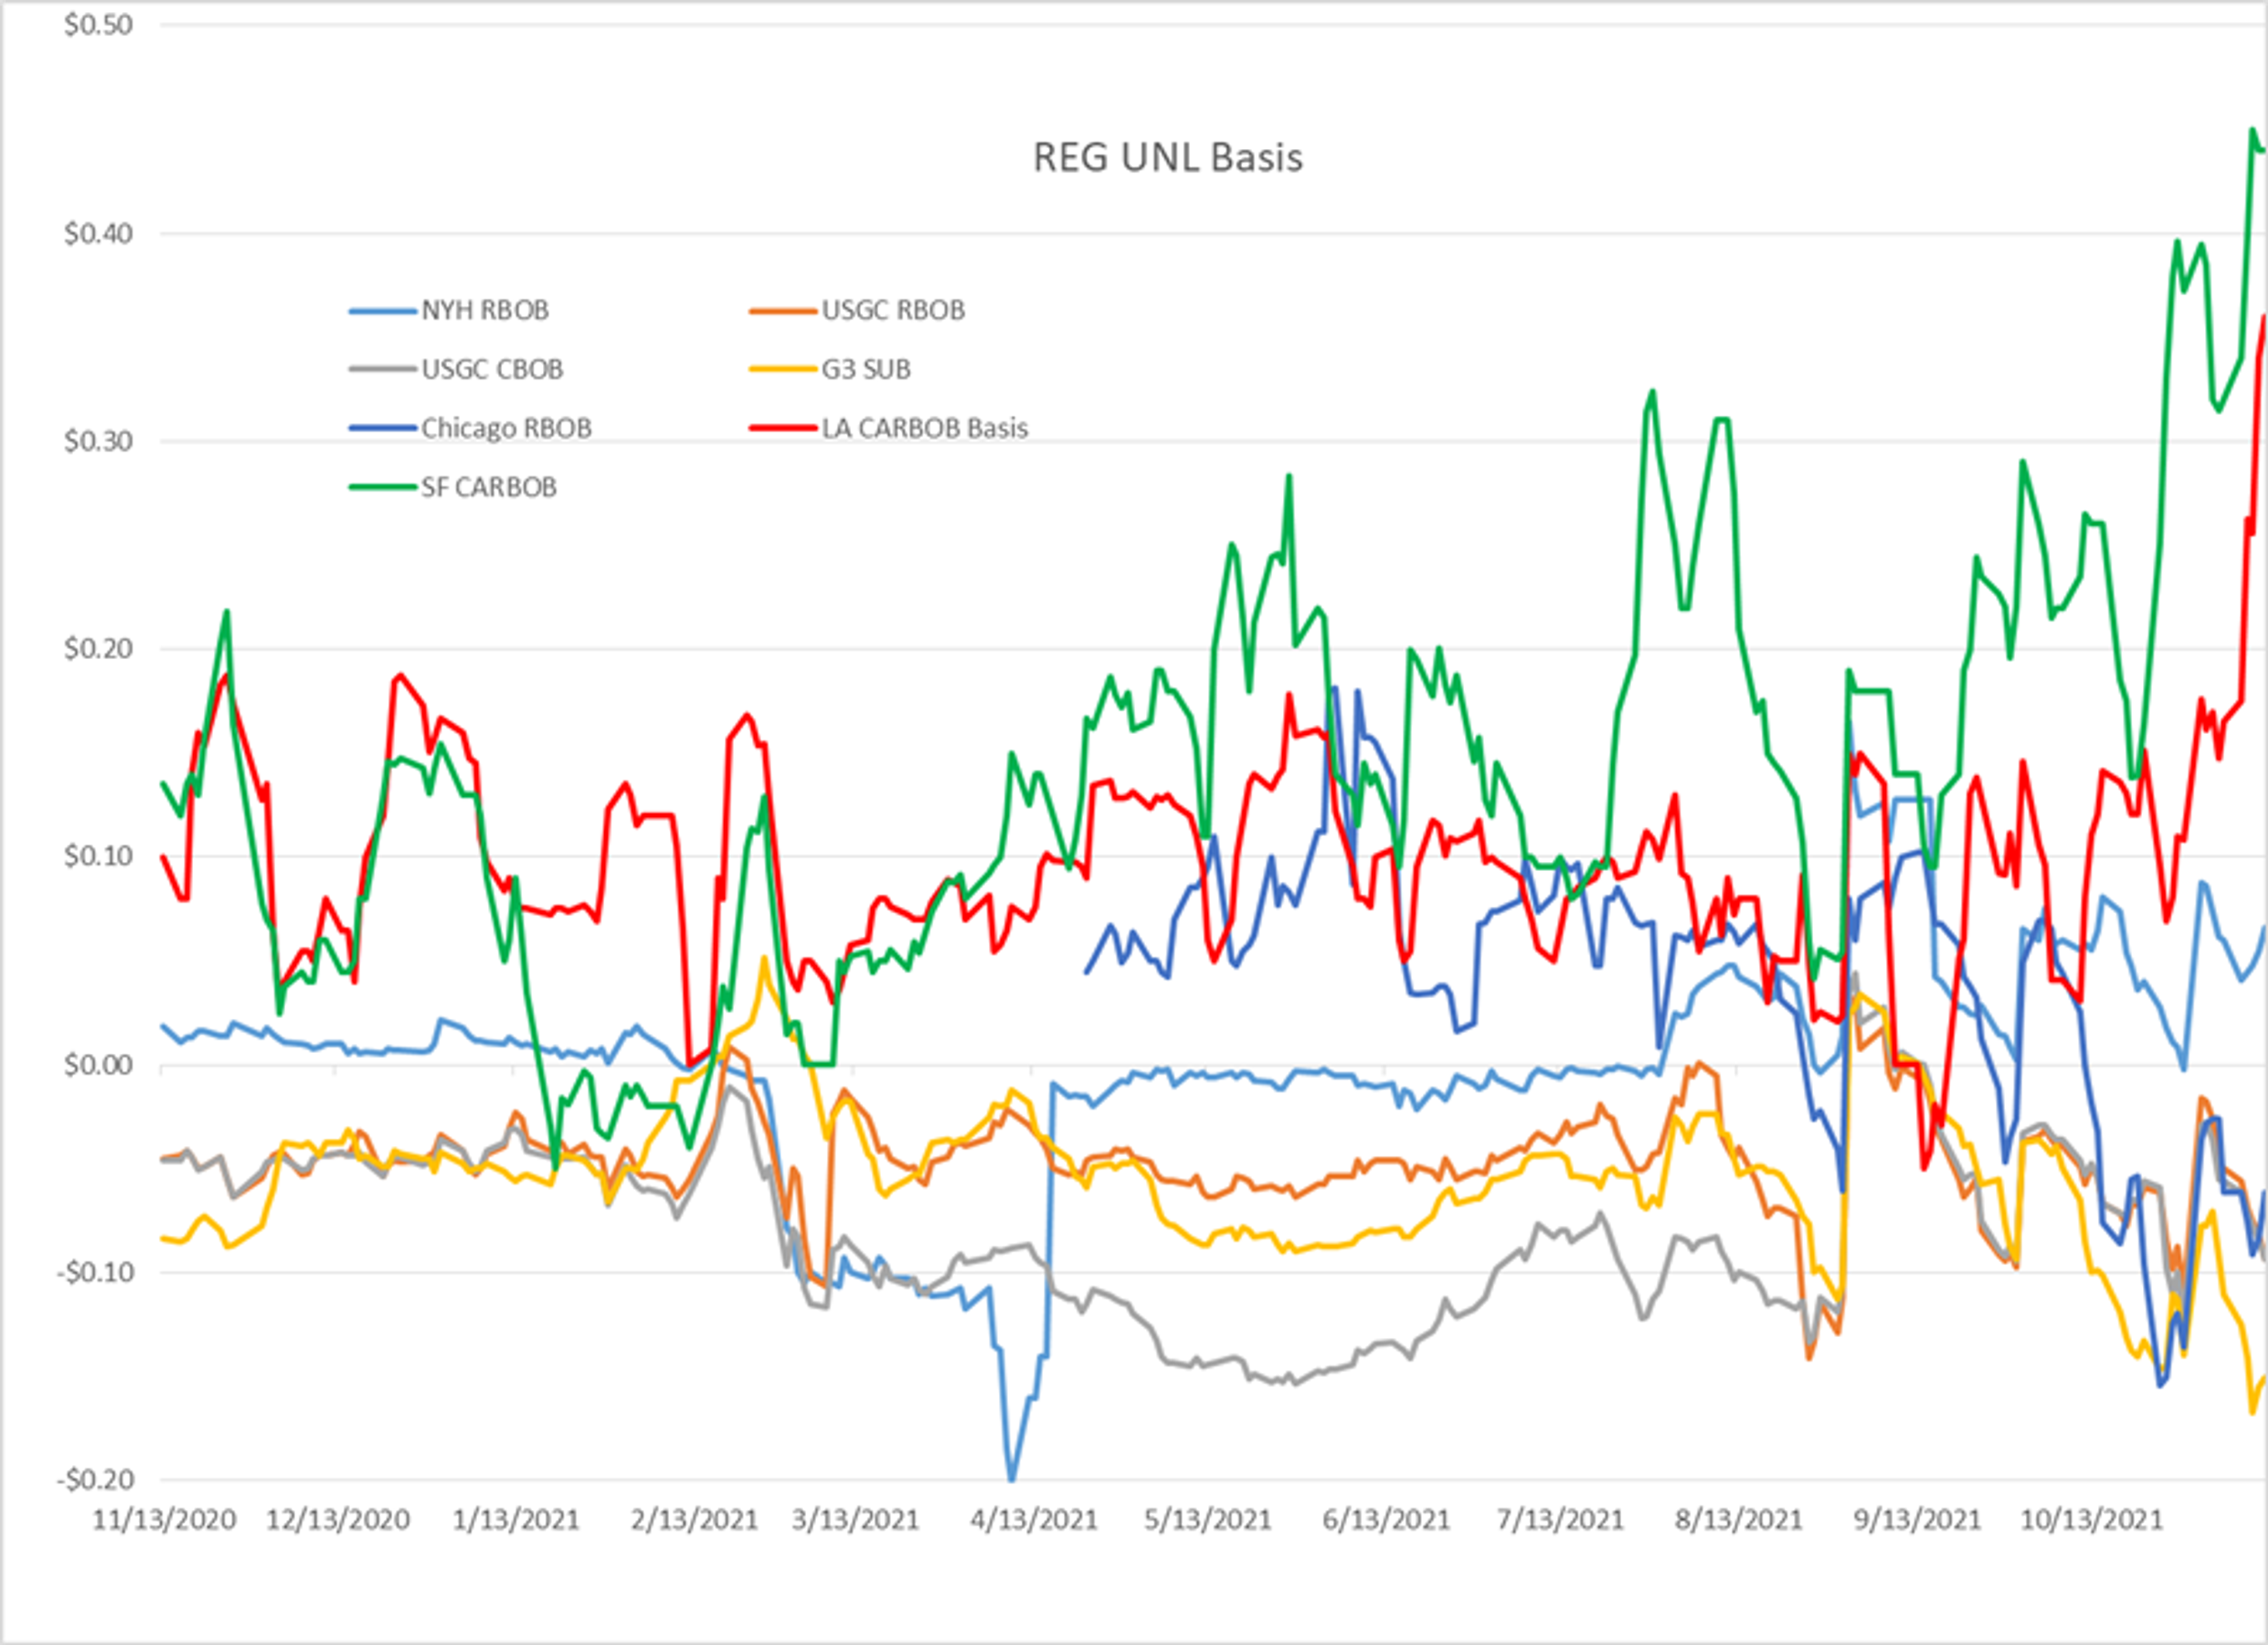Click the NYH RBOB legend label

485,311
